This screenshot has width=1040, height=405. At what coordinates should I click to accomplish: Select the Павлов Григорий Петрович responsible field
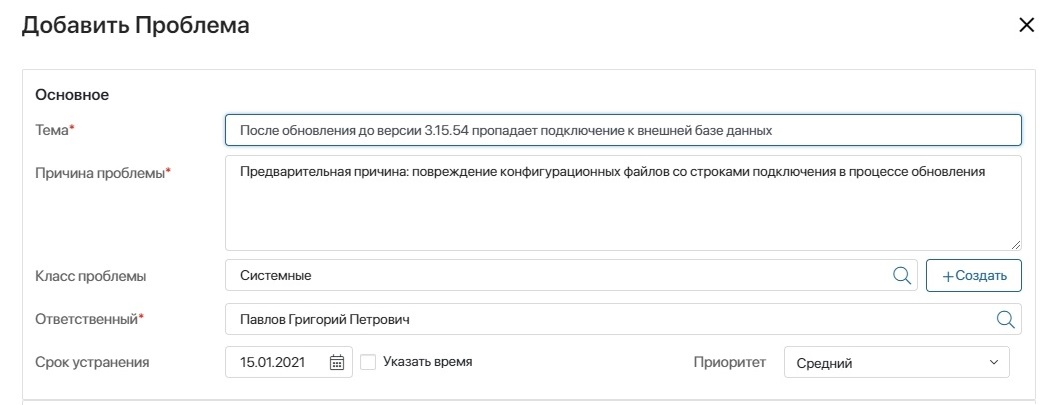click(x=623, y=319)
